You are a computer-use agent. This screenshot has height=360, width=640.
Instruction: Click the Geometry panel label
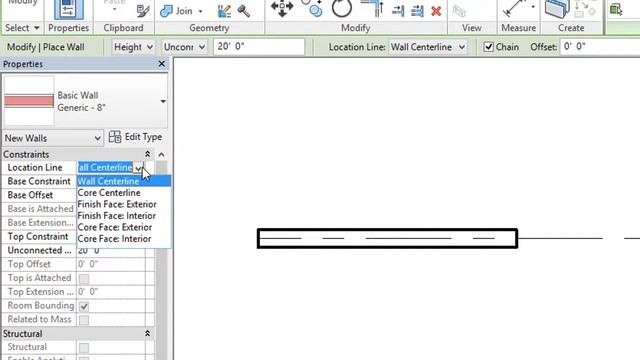tap(209, 28)
